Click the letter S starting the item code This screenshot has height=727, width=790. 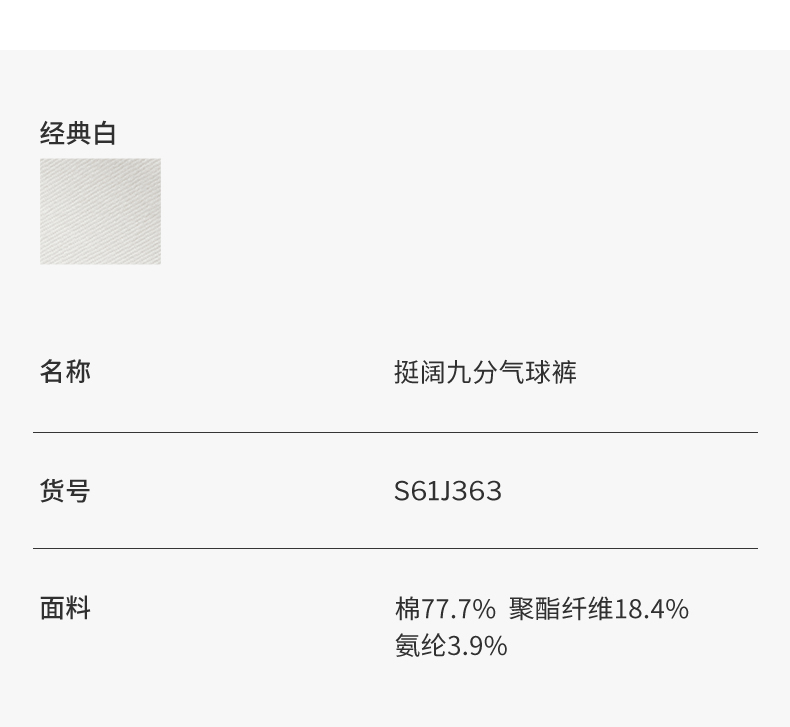point(402,491)
